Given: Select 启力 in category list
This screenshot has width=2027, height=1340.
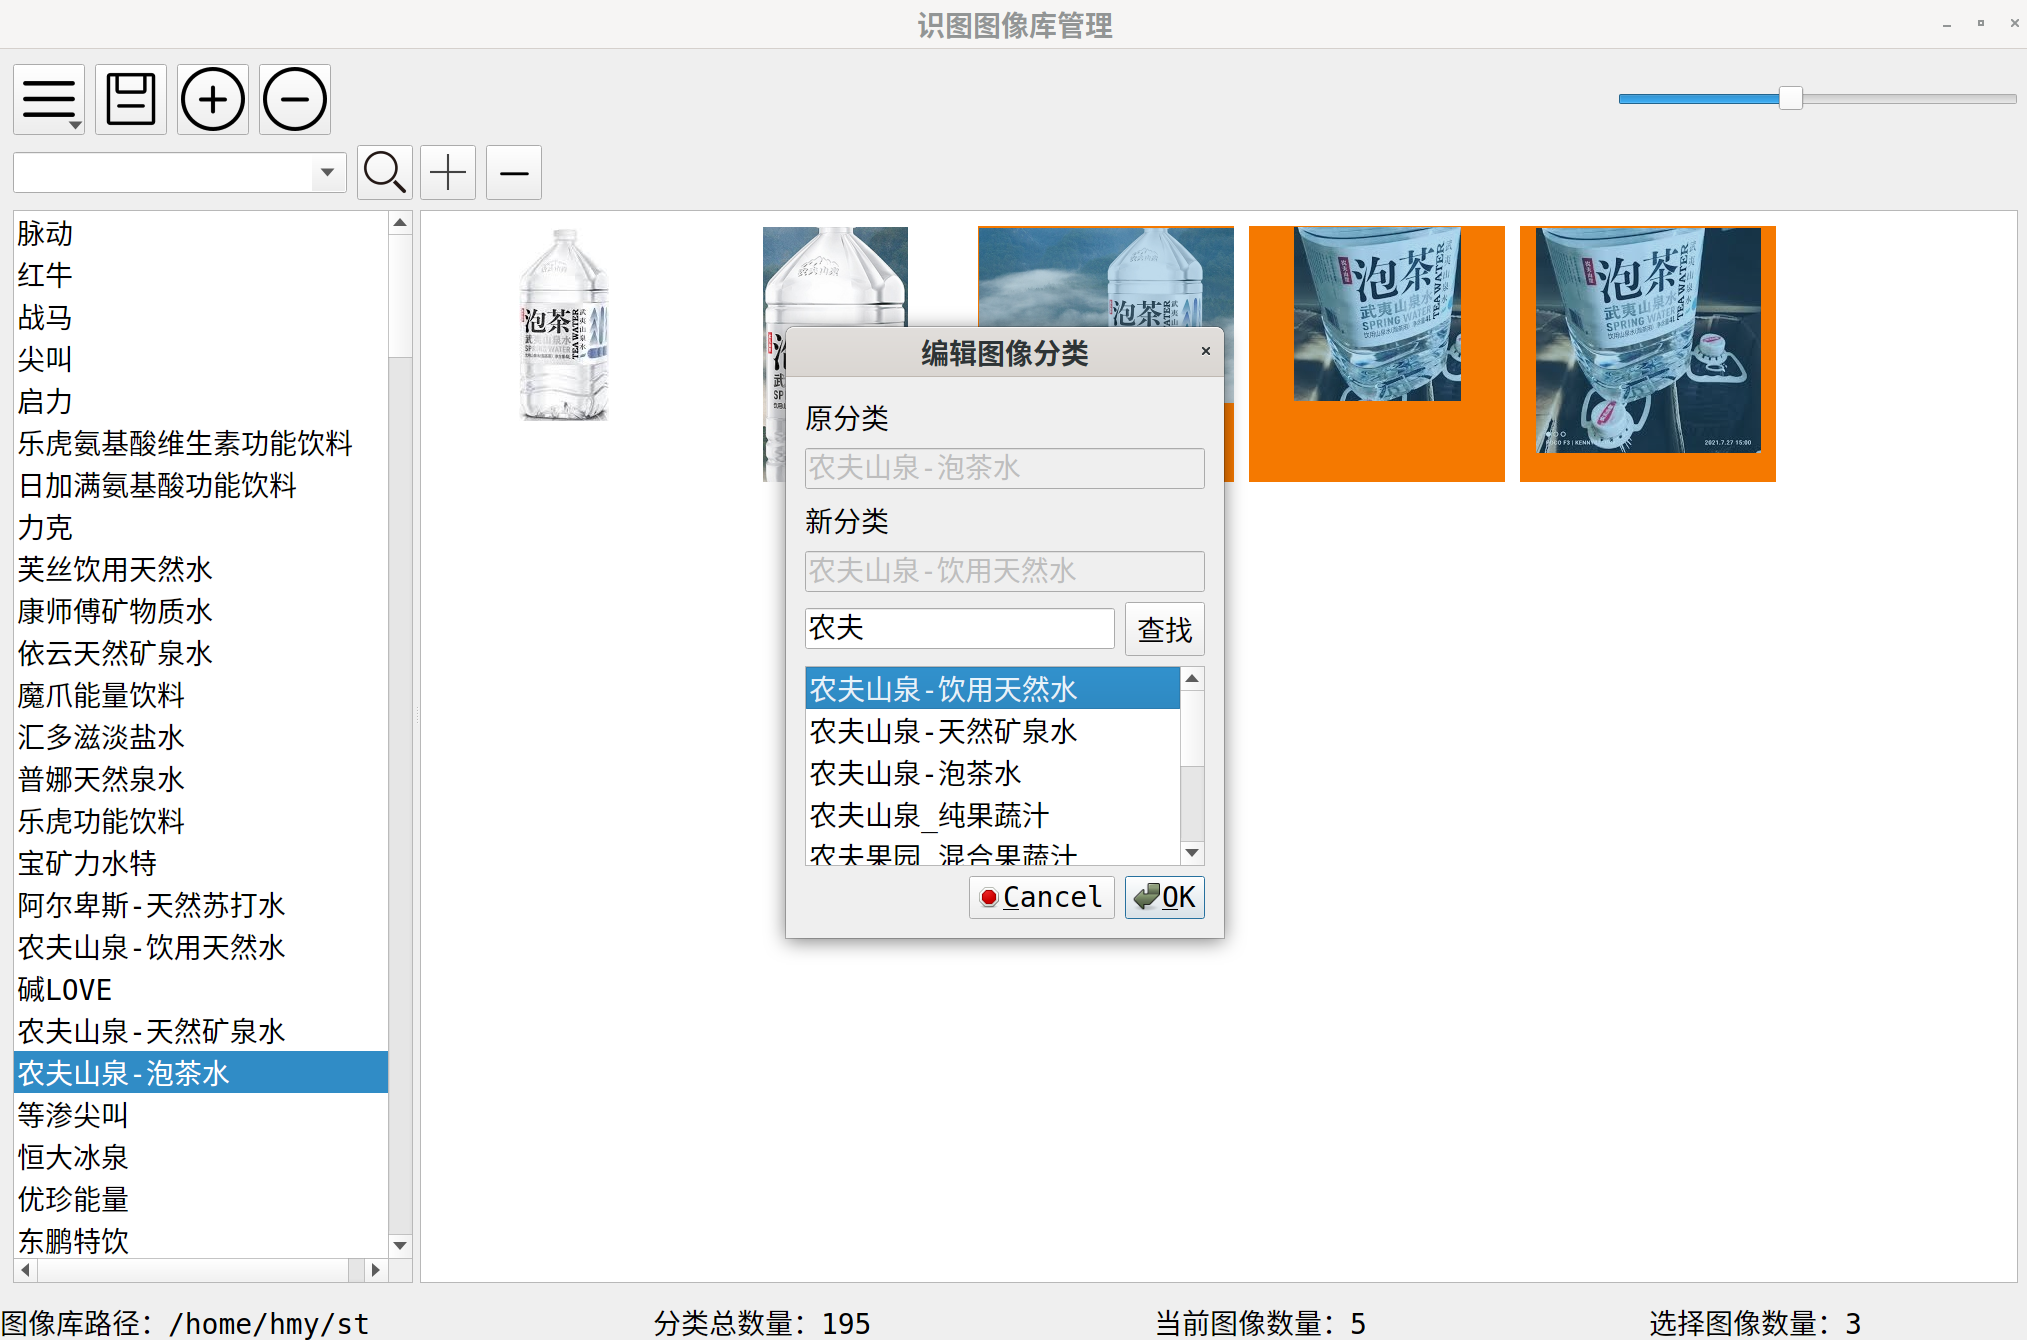Looking at the screenshot, I should (200, 401).
